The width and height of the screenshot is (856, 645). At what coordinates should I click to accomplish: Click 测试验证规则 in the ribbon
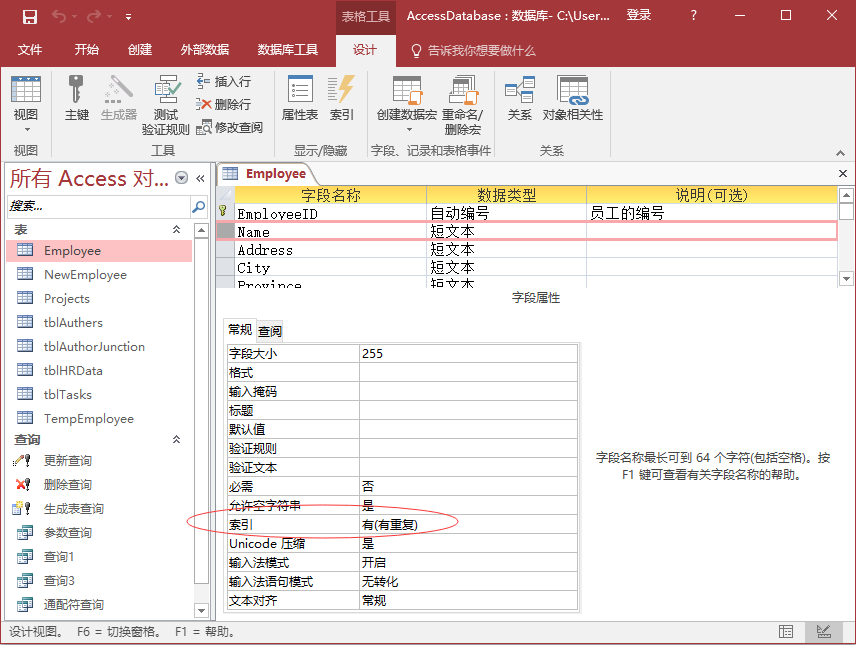[165, 105]
